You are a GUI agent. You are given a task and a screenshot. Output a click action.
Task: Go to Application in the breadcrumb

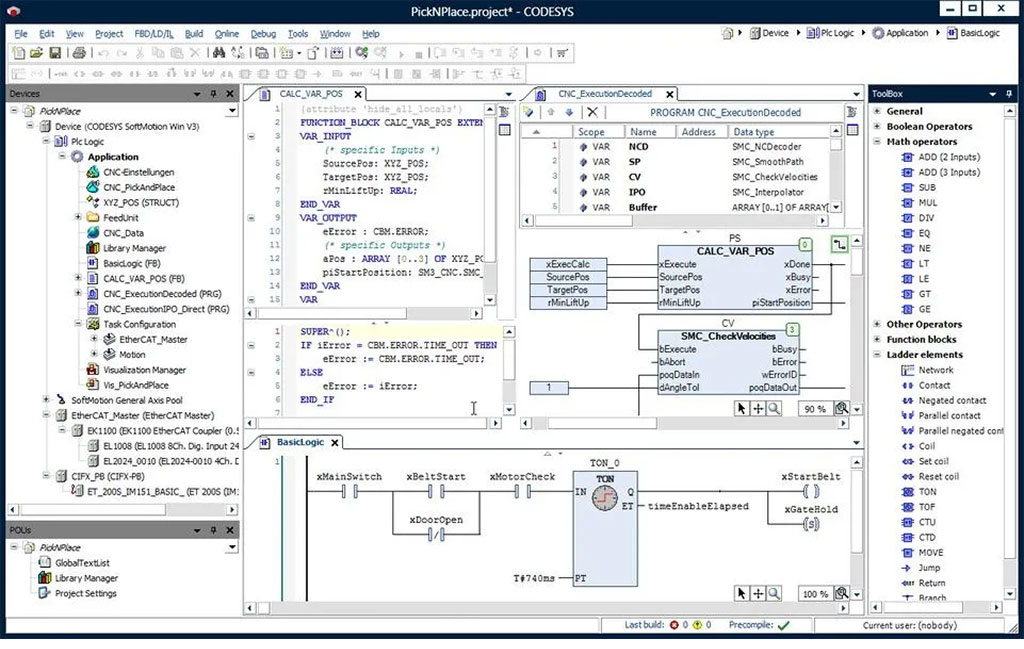coord(901,33)
